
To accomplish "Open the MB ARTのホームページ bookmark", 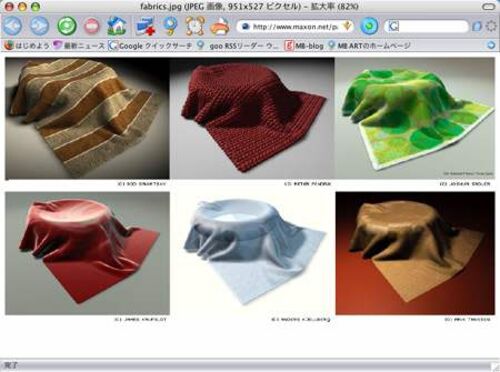I will 369,46.
